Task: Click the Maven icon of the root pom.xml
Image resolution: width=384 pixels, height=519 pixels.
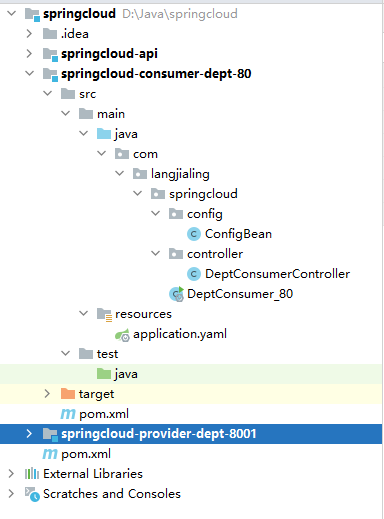Action: pyautogui.click(x=50, y=454)
